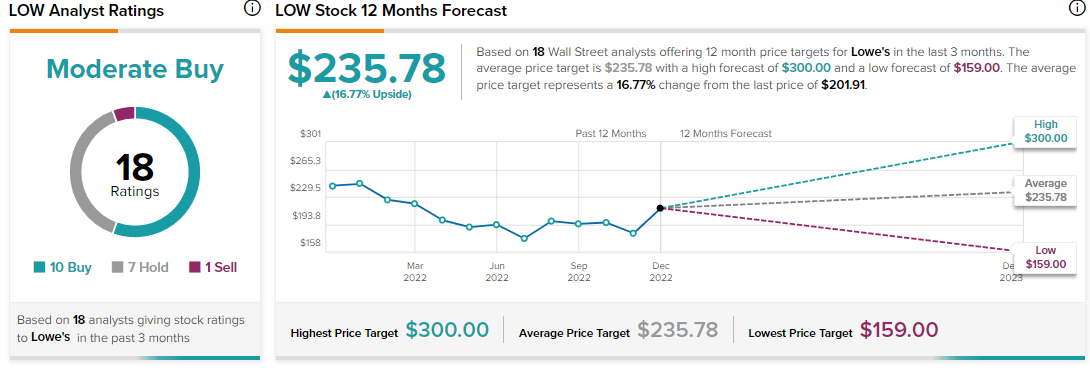Click Average Price Target value at bottom
Screen dimensions: 1090x368
click(x=676, y=330)
